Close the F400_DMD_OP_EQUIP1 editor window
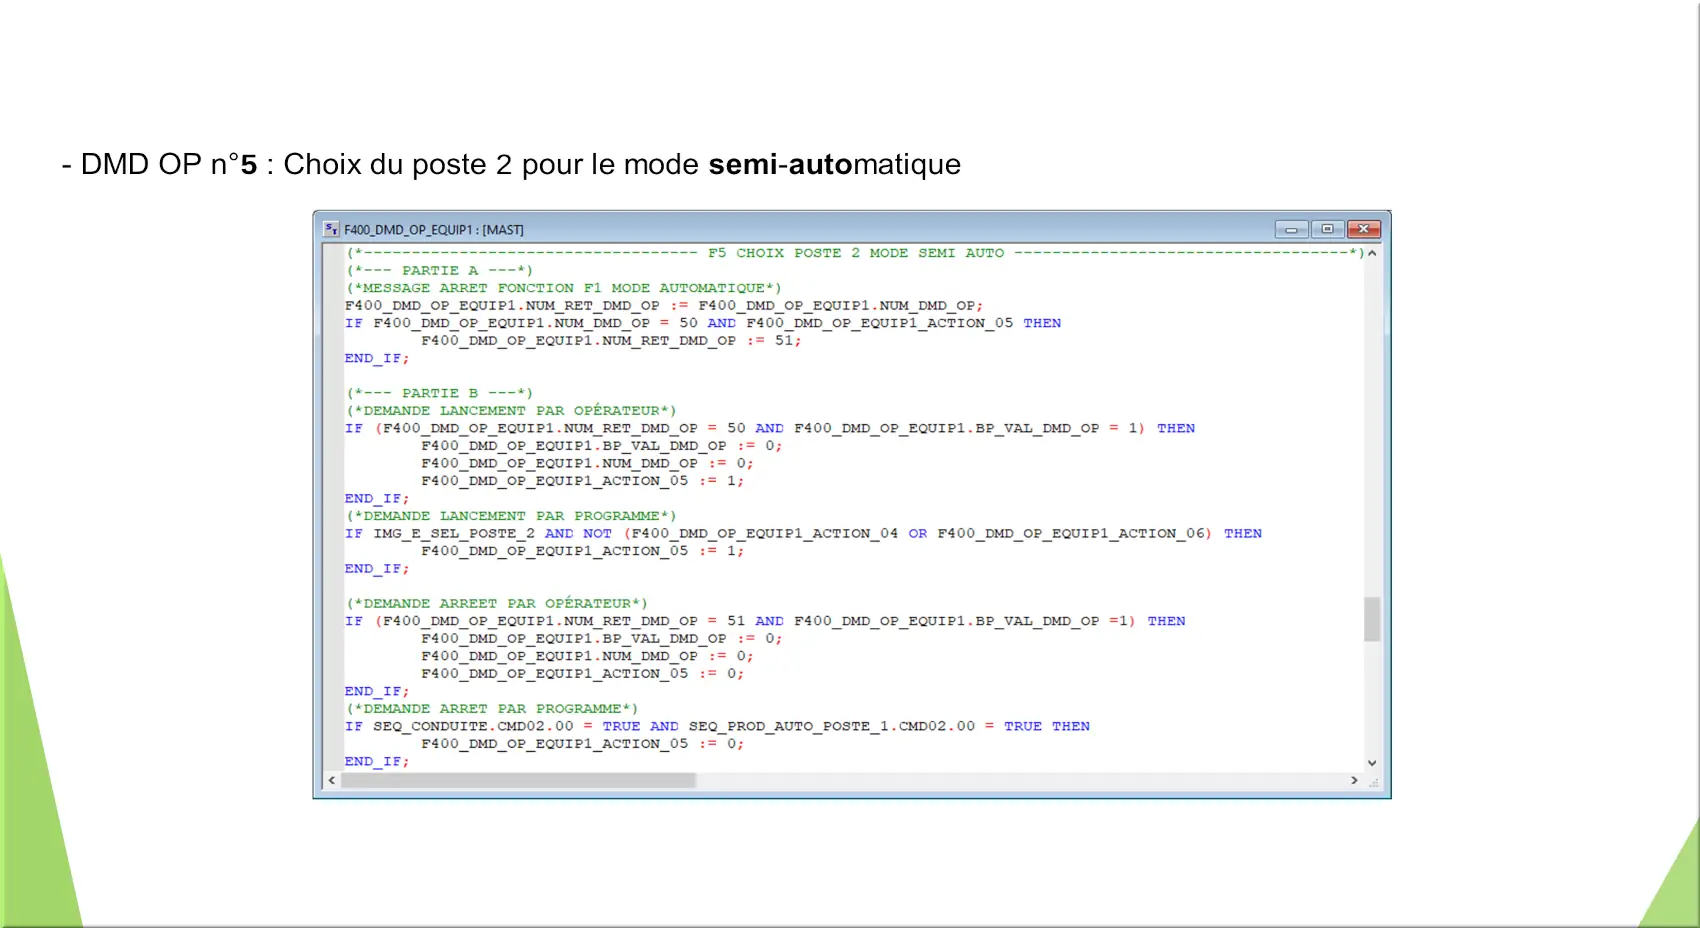 tap(1363, 229)
